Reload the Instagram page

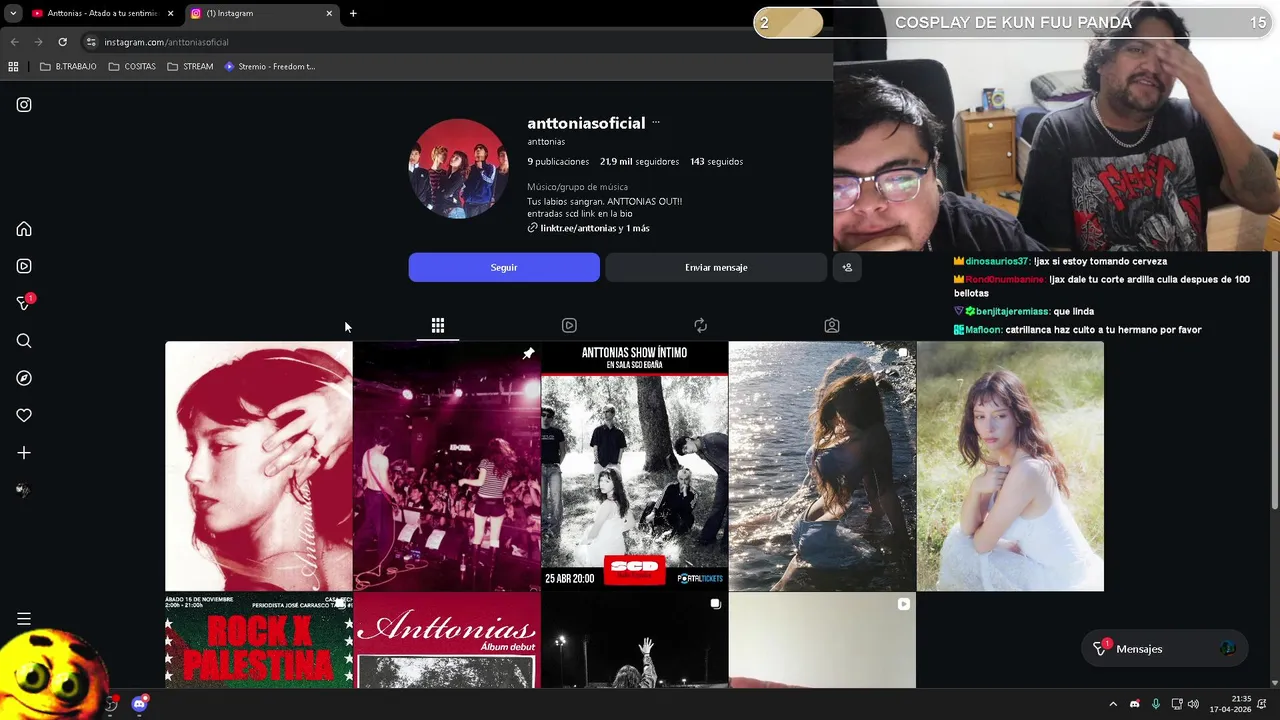[62, 42]
